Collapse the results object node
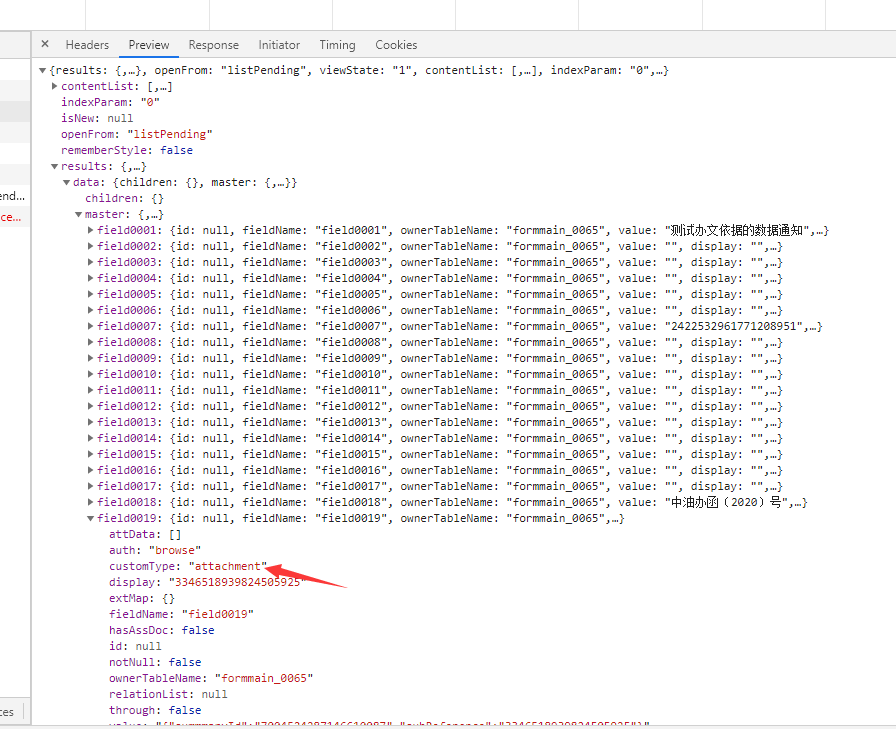896x729 pixels. pos(55,167)
